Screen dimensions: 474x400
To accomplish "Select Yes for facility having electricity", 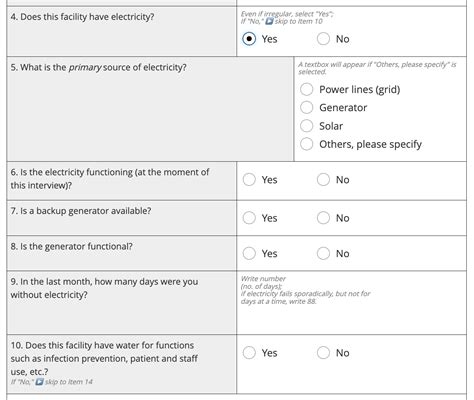I will 249,39.
